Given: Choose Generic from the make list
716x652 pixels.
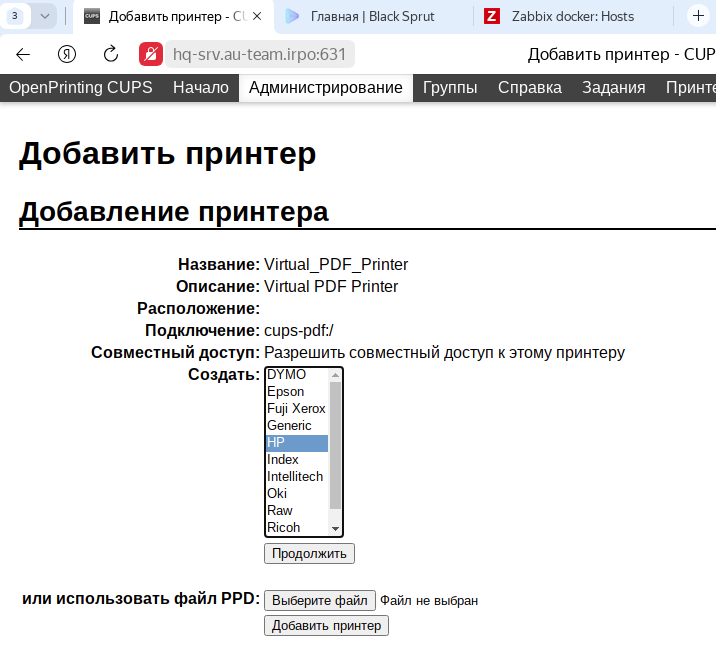Looking at the screenshot, I should (x=289, y=426).
